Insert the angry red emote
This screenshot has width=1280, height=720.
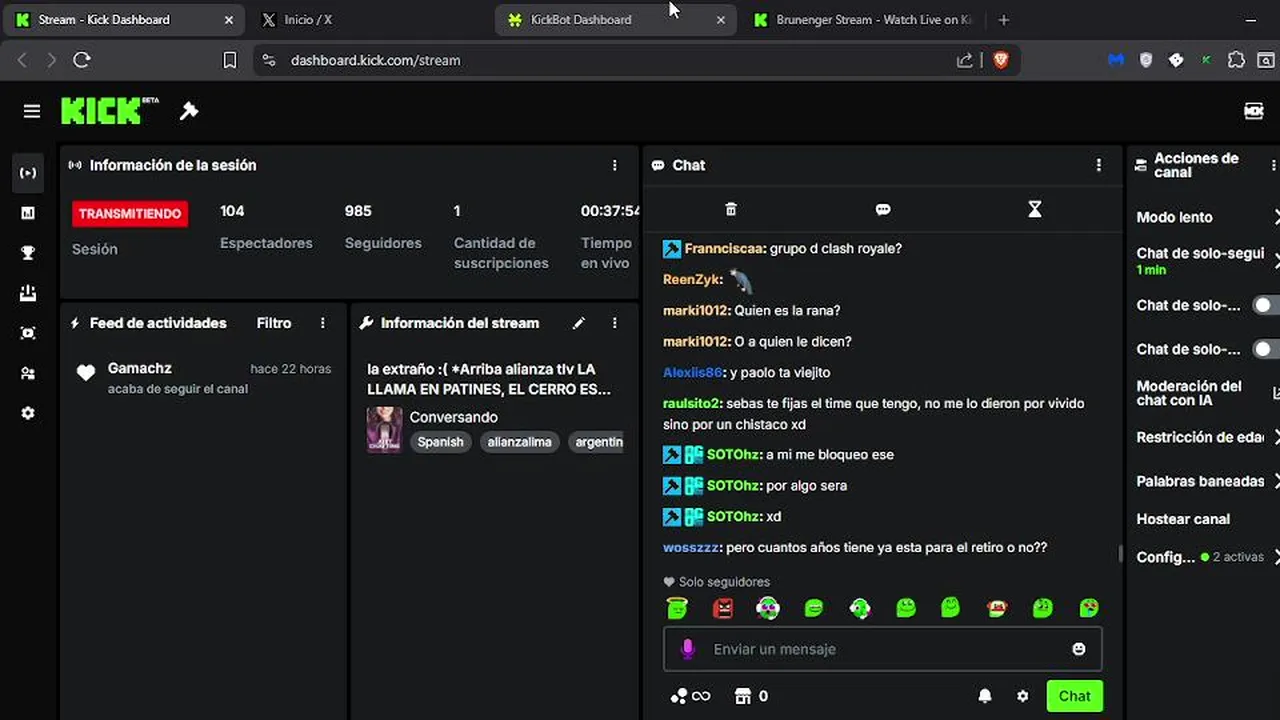[723, 607]
